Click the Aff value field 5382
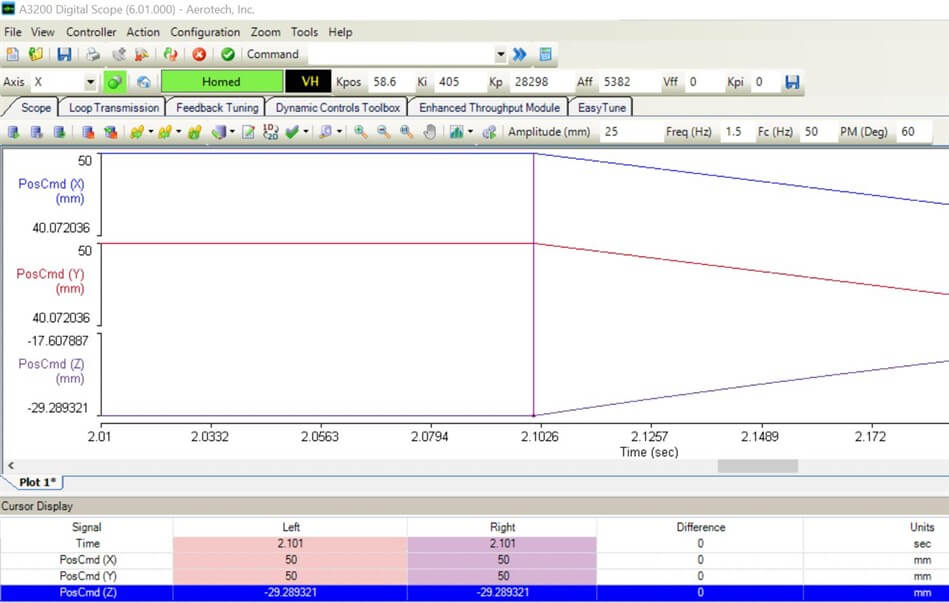Viewport: 949px width, 603px height. coord(627,82)
